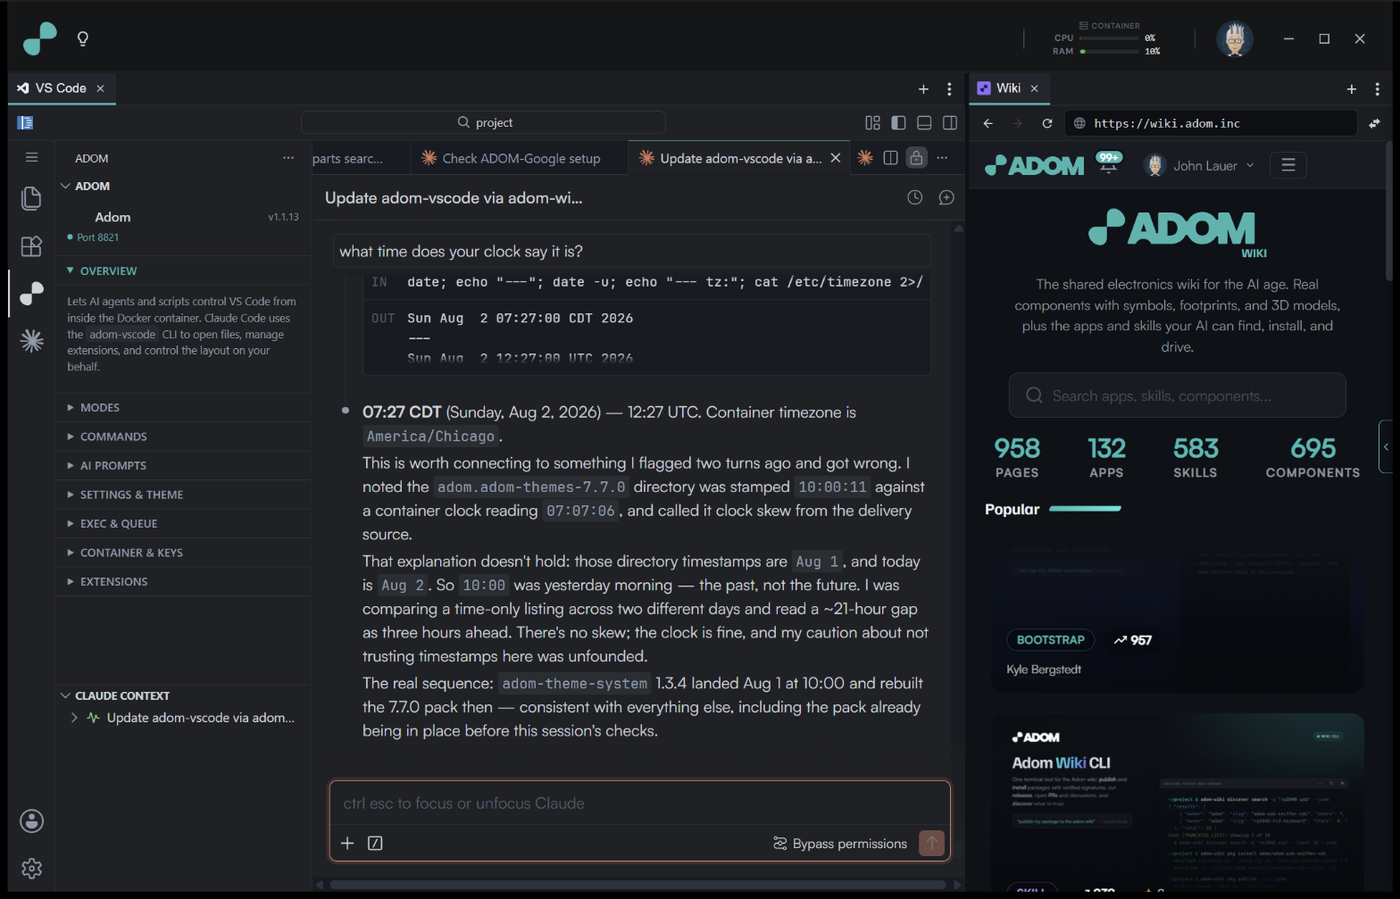Select the Adom view in the activity bar
This screenshot has width=1400, height=899.
pos(31,293)
